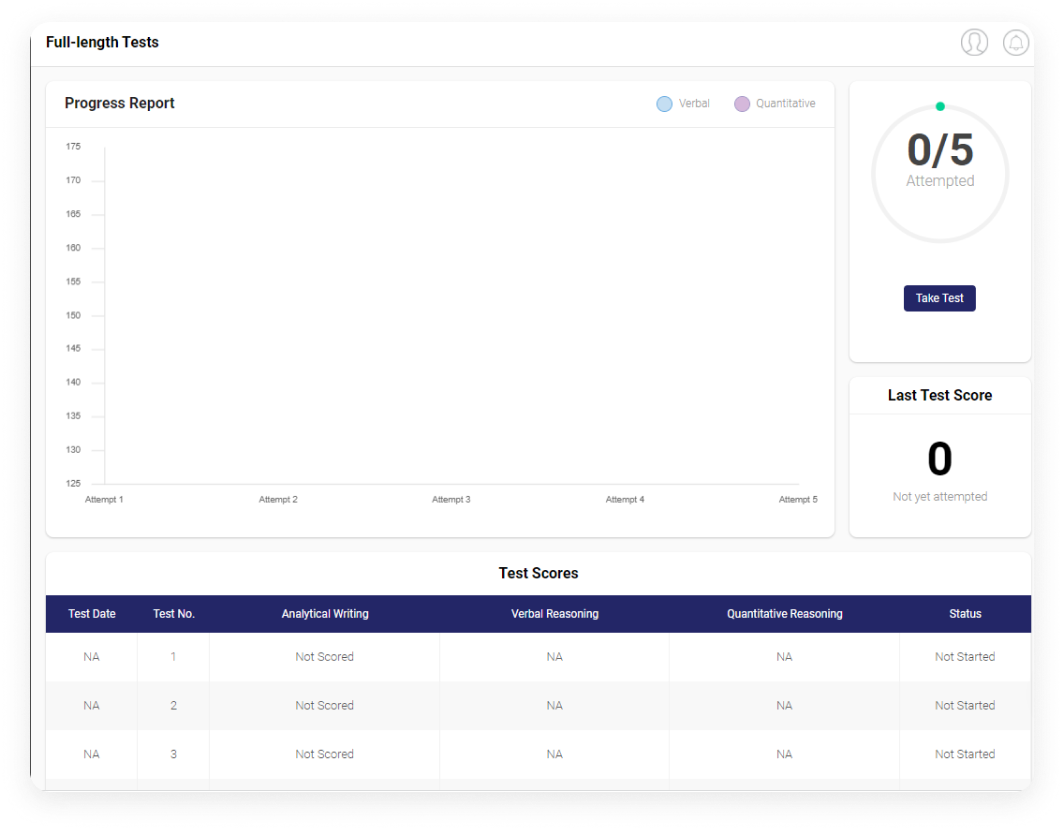1064x830 pixels.
Task: Sort by the Status column header
Action: click(x=964, y=614)
